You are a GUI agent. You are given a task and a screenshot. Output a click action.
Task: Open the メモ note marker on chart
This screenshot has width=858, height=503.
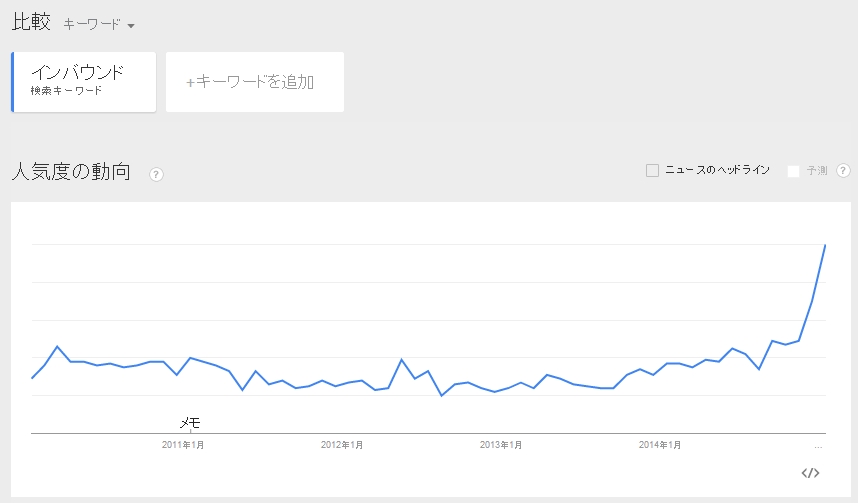coord(190,423)
